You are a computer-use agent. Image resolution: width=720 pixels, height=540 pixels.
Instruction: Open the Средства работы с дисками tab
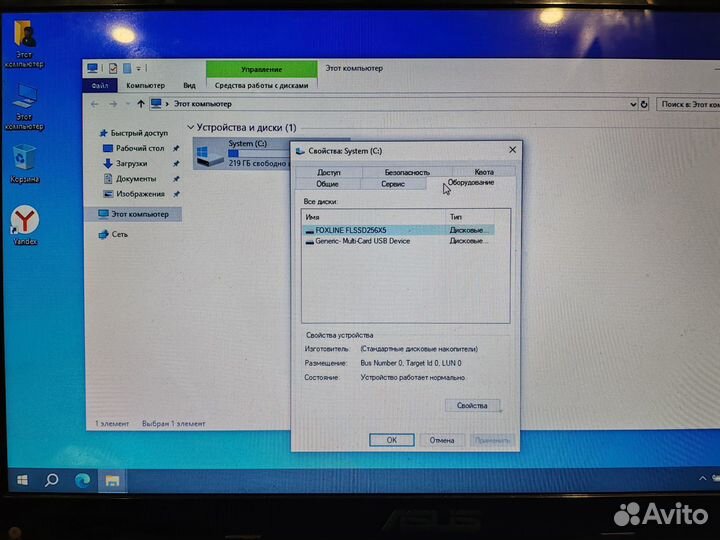point(261,85)
